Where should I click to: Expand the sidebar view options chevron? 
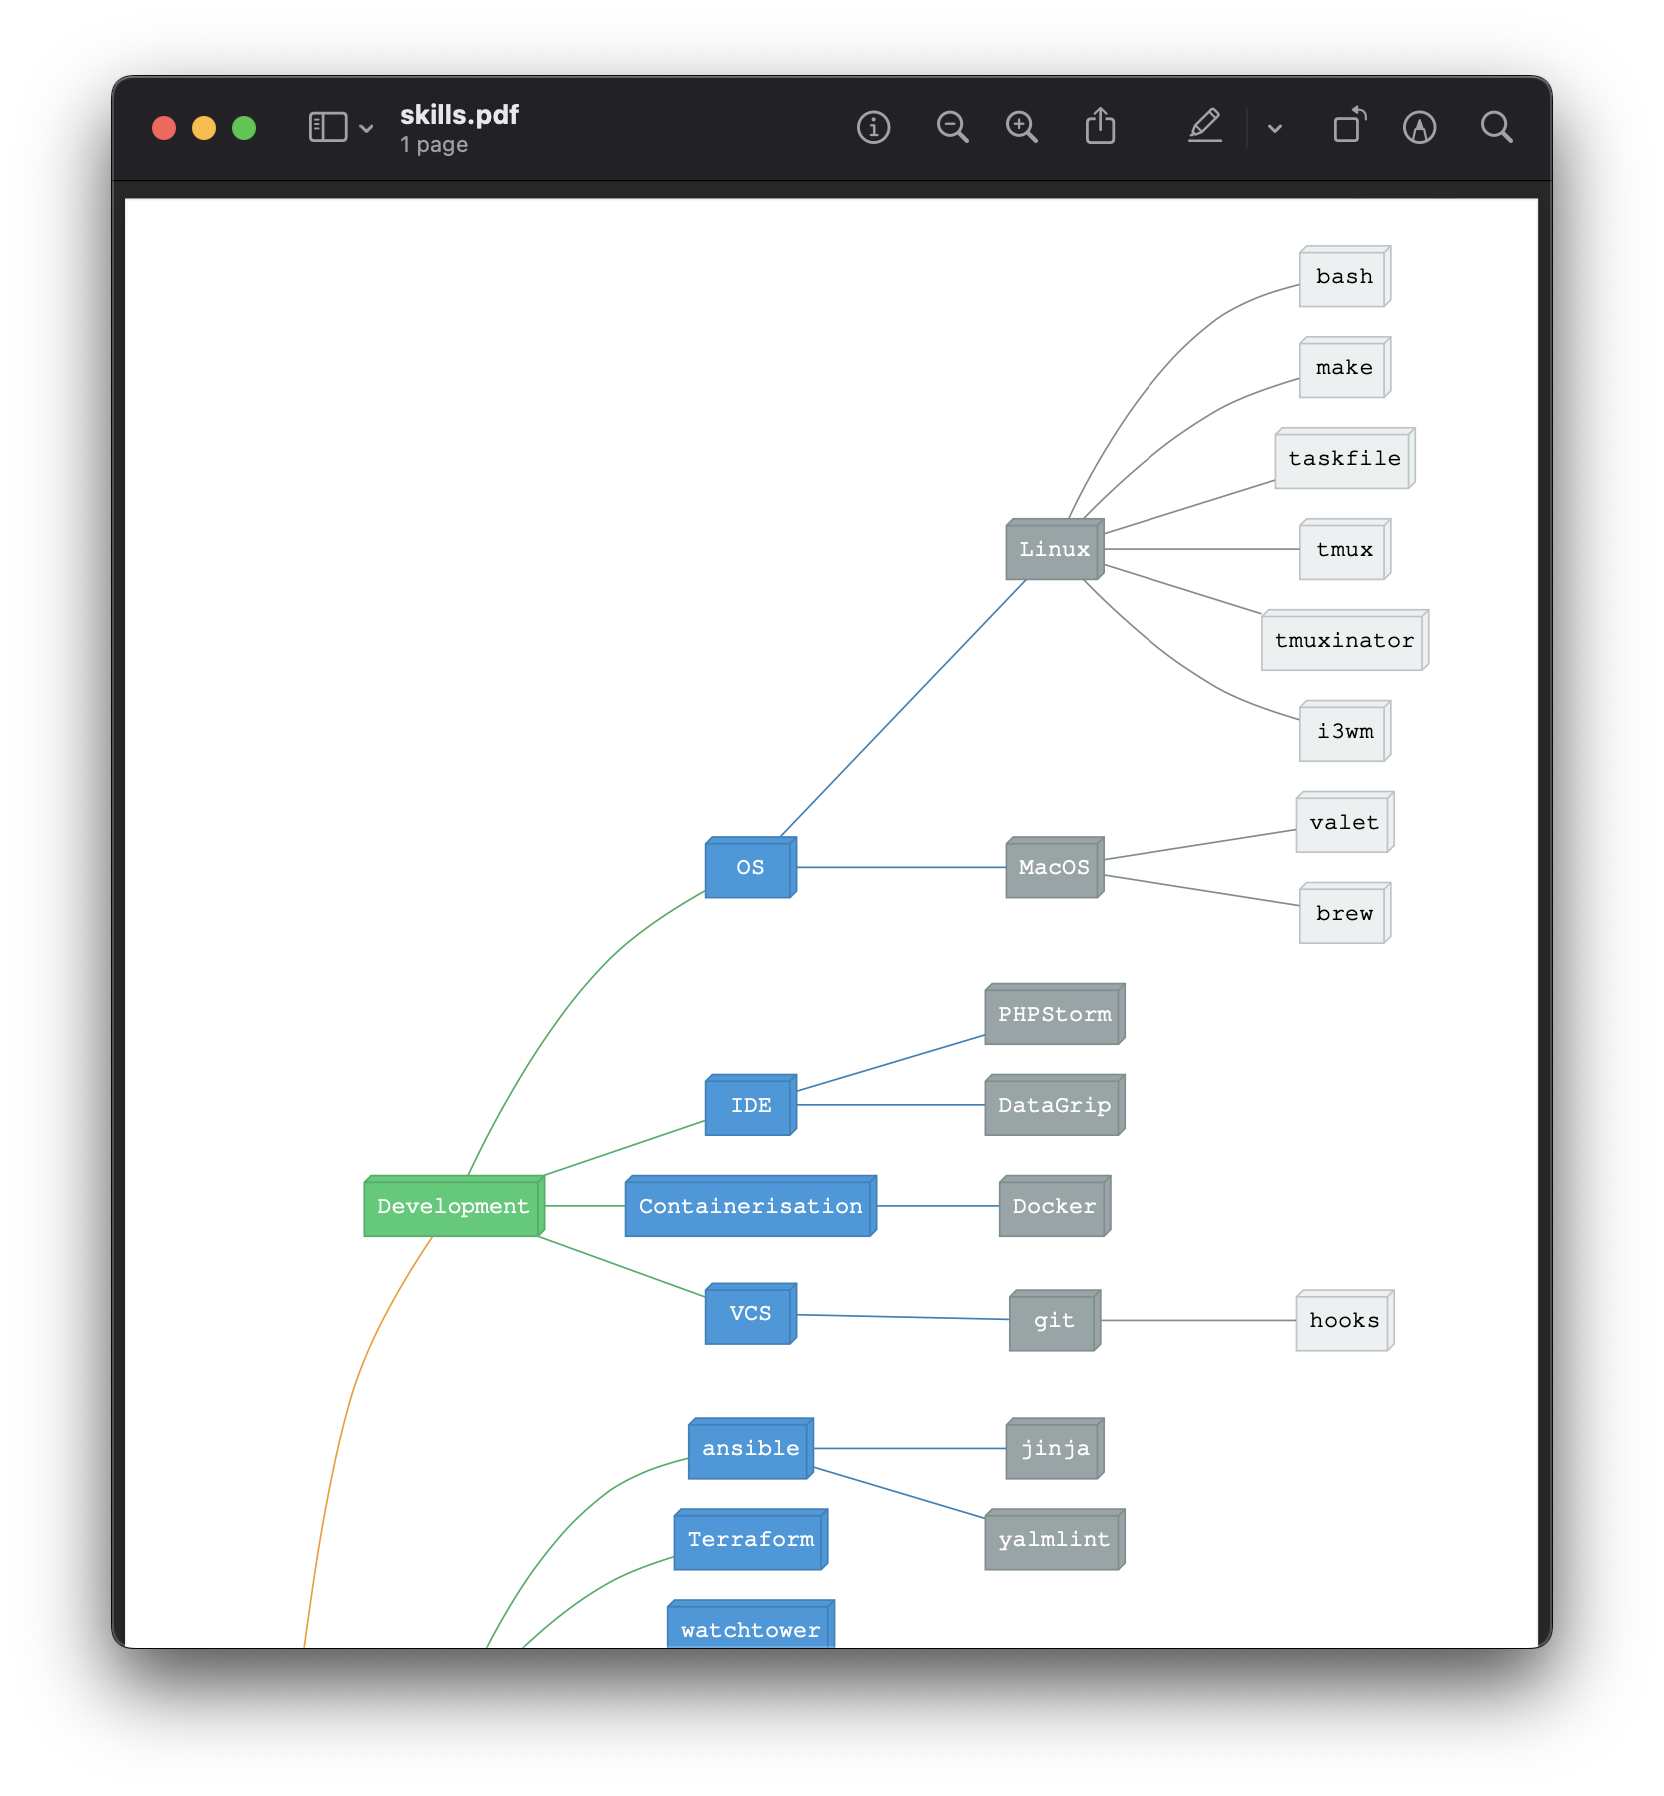coord(367,128)
